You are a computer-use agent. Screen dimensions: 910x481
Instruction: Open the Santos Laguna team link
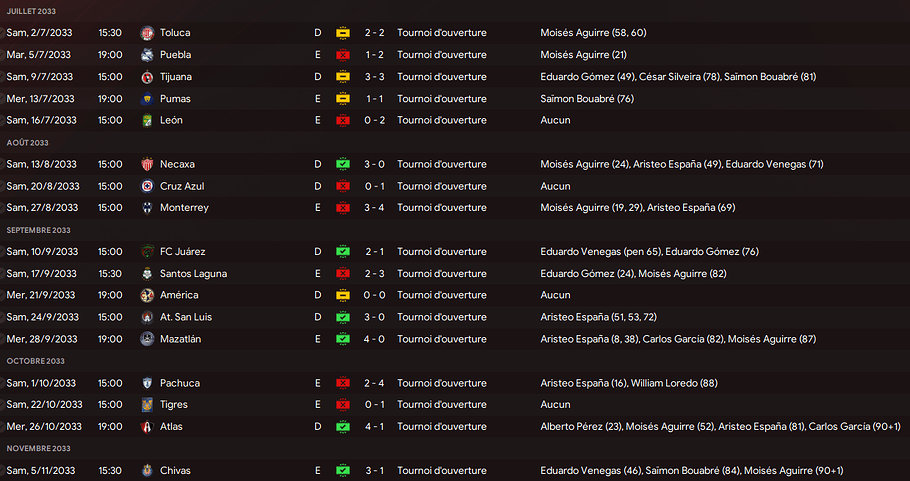(x=193, y=273)
